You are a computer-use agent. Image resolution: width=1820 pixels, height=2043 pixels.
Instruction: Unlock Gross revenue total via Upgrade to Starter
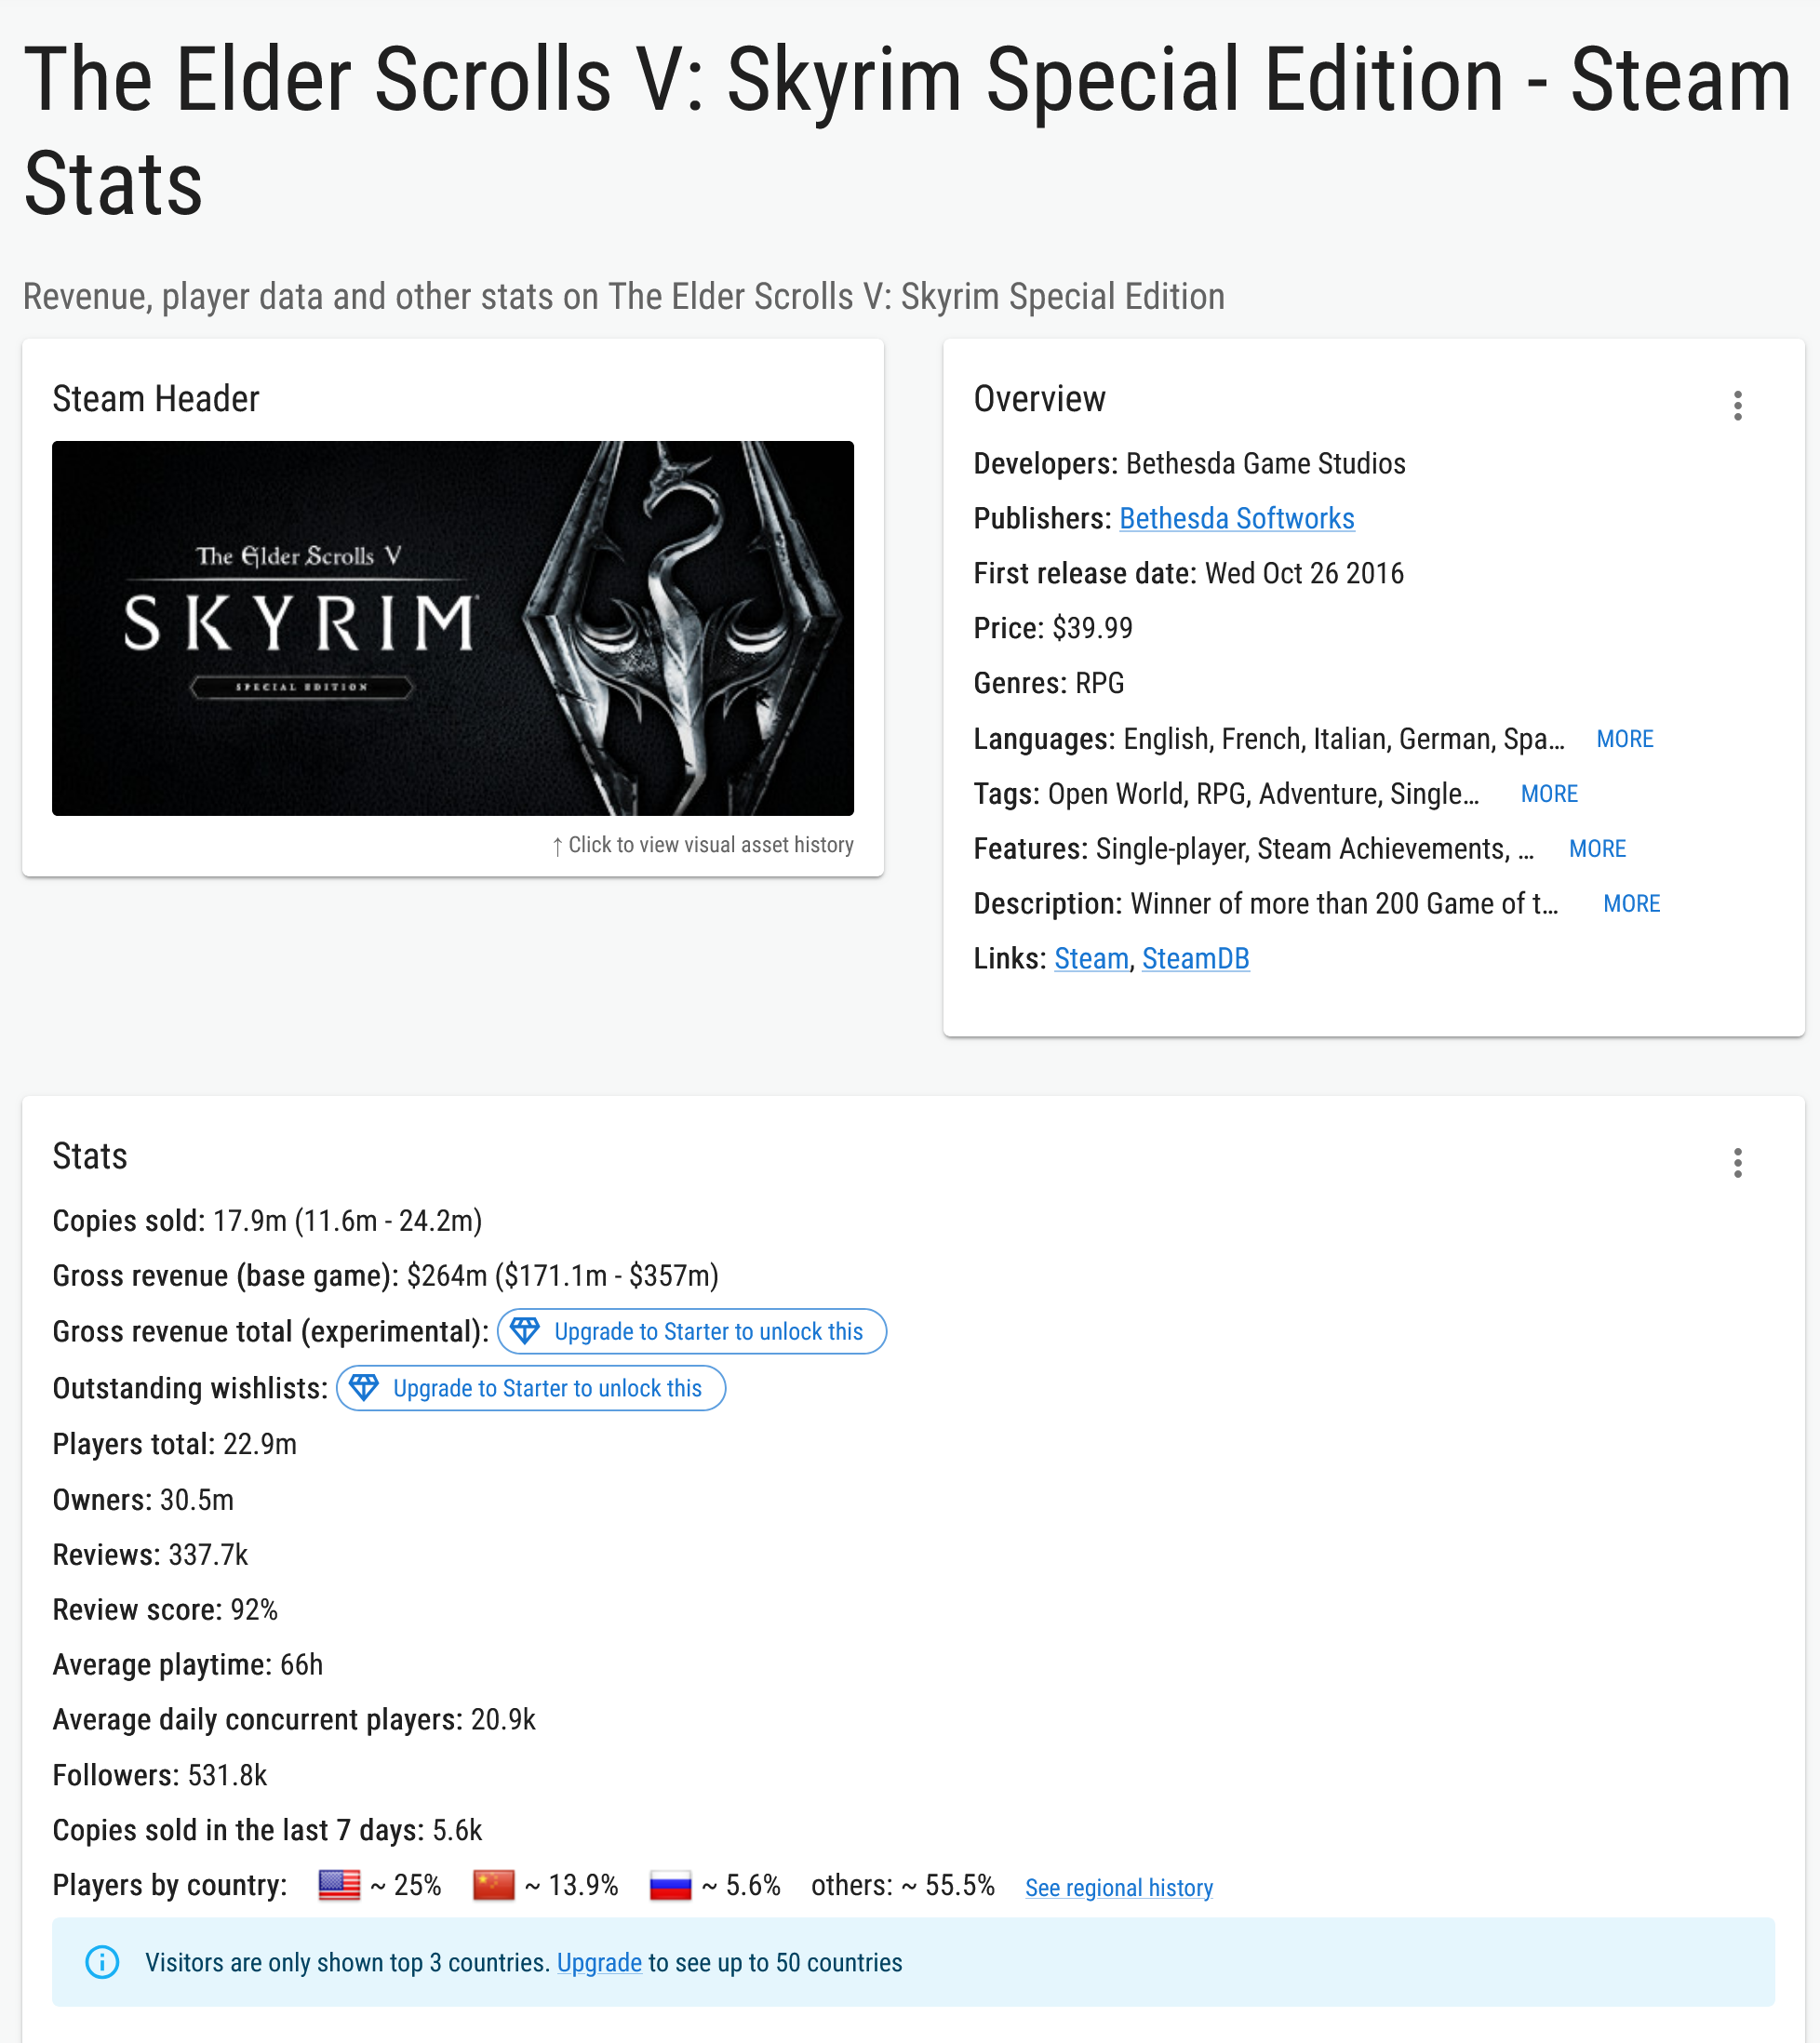[x=691, y=1331]
